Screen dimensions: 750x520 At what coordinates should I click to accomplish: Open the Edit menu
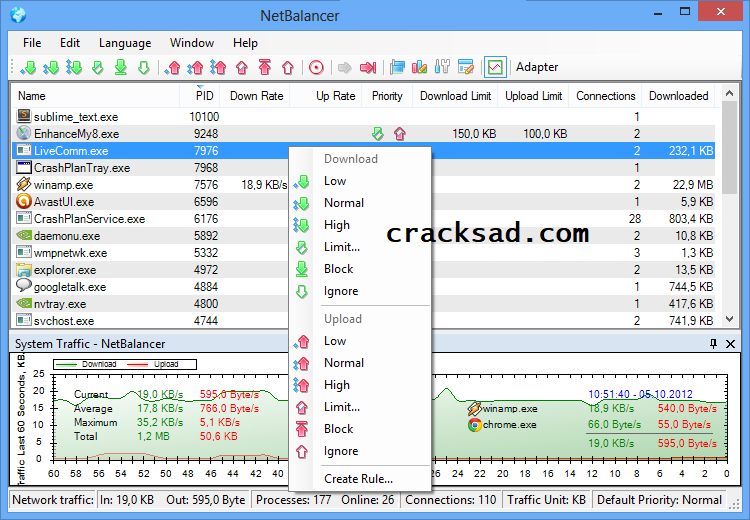(70, 43)
